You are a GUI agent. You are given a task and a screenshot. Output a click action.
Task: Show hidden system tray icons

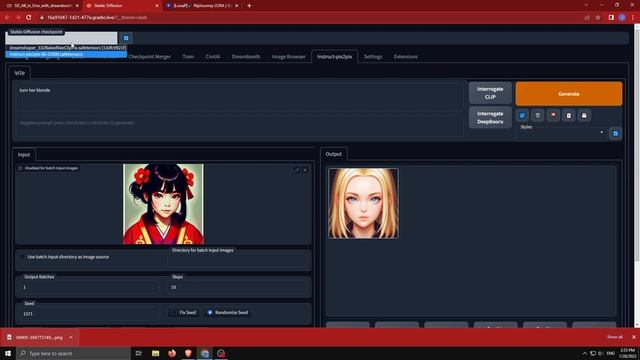tap(584, 353)
